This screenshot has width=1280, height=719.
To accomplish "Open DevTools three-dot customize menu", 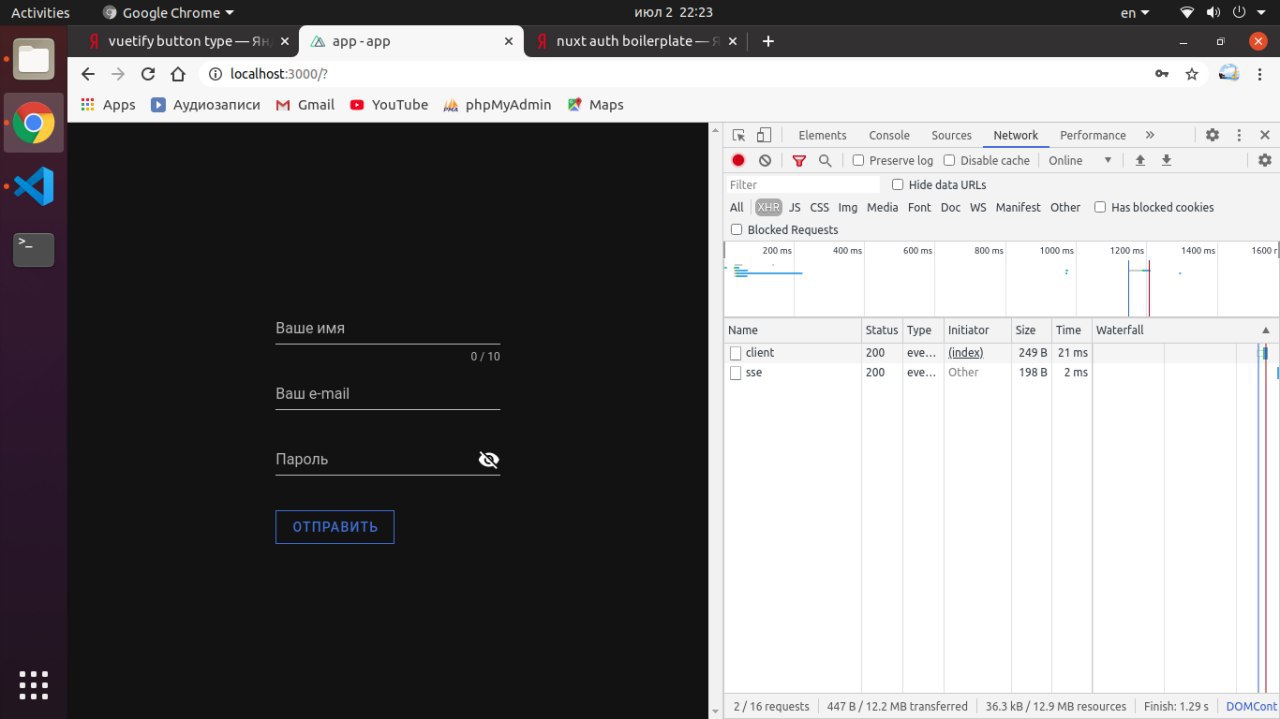I will pyautogui.click(x=1239, y=135).
